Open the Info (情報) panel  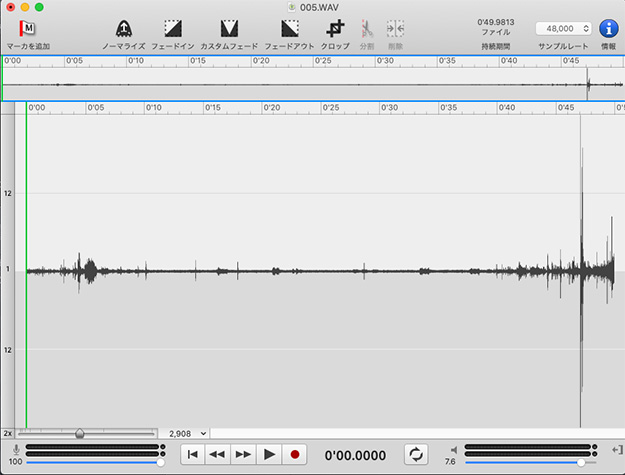[608, 29]
